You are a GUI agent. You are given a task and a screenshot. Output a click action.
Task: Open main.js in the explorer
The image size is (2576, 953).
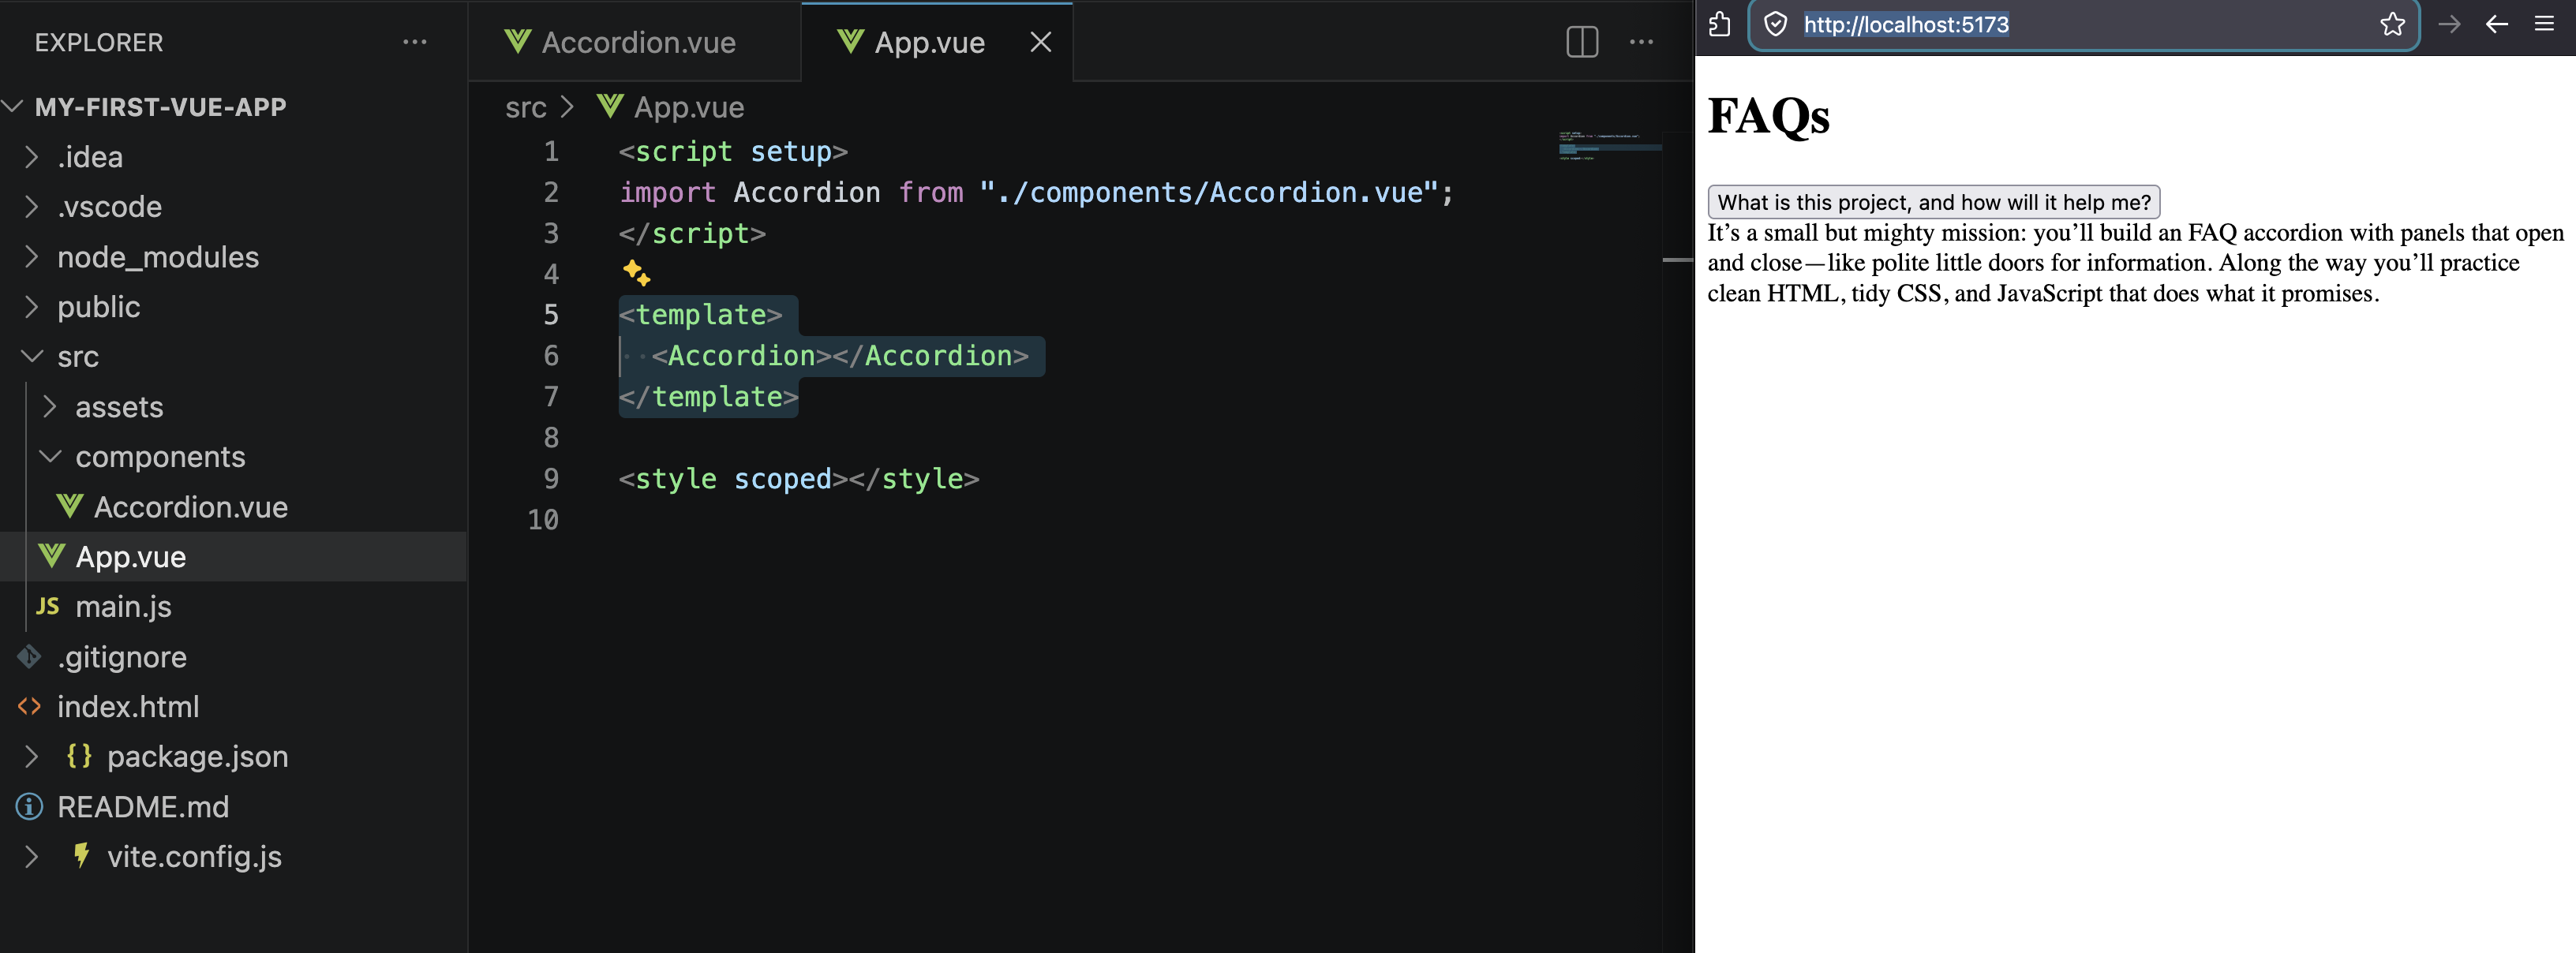pos(123,606)
